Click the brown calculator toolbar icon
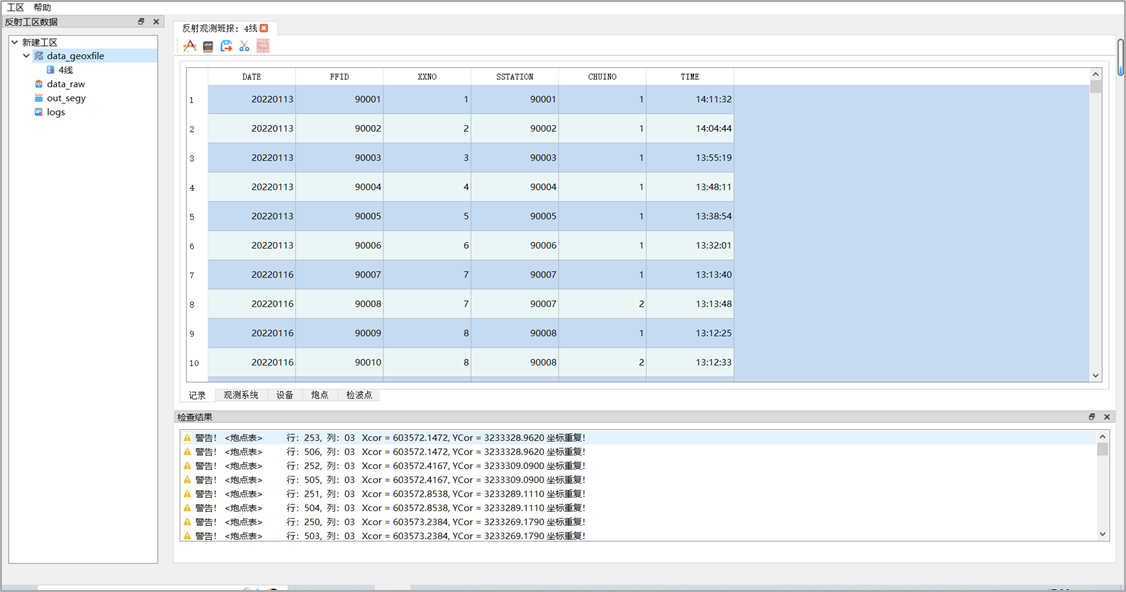Screen dimensions: 1126x592 coord(208,46)
